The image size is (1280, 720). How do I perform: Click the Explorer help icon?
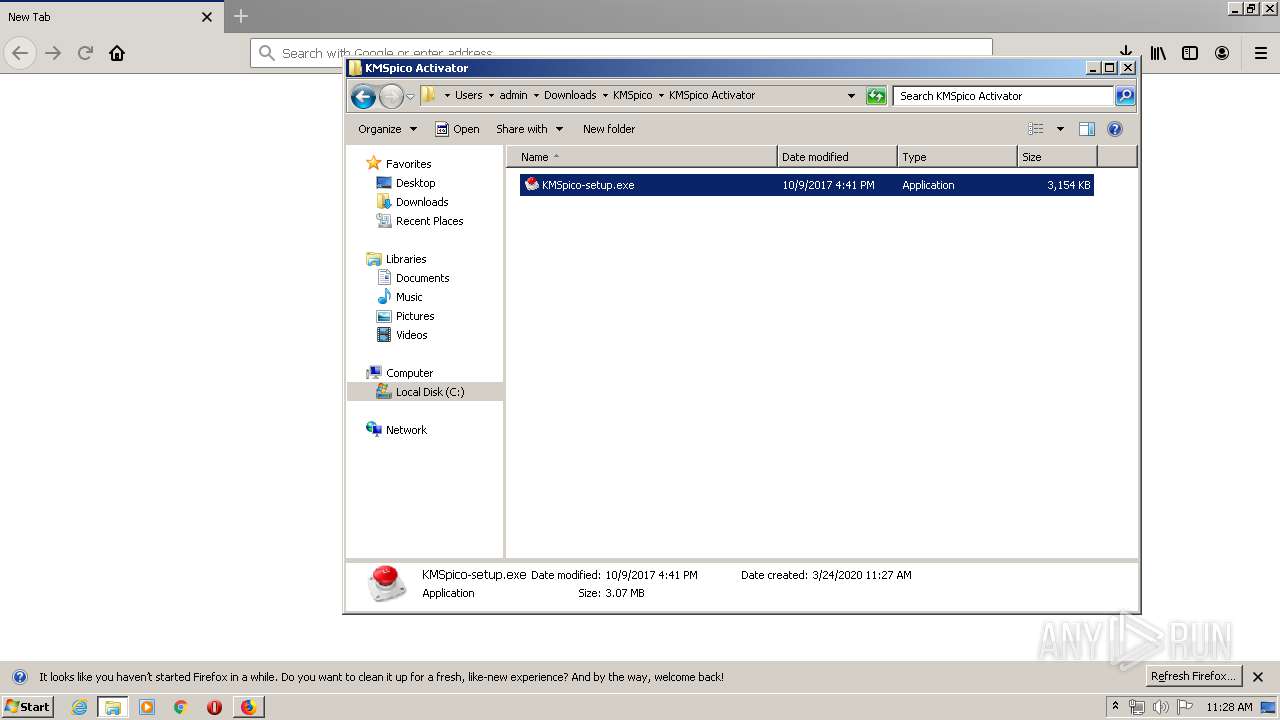(1115, 129)
